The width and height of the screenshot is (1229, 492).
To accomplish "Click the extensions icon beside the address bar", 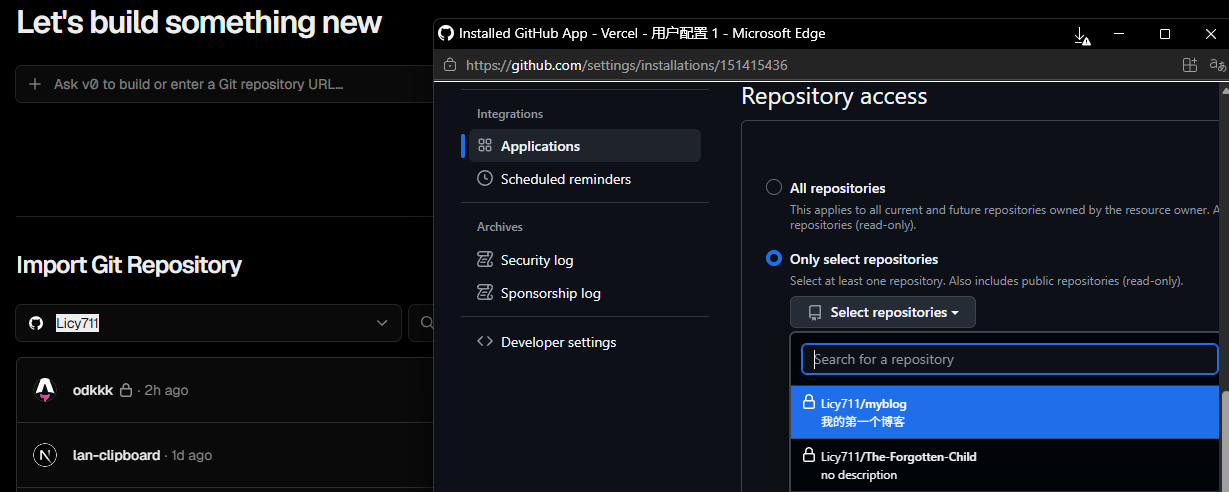I will [1189, 65].
